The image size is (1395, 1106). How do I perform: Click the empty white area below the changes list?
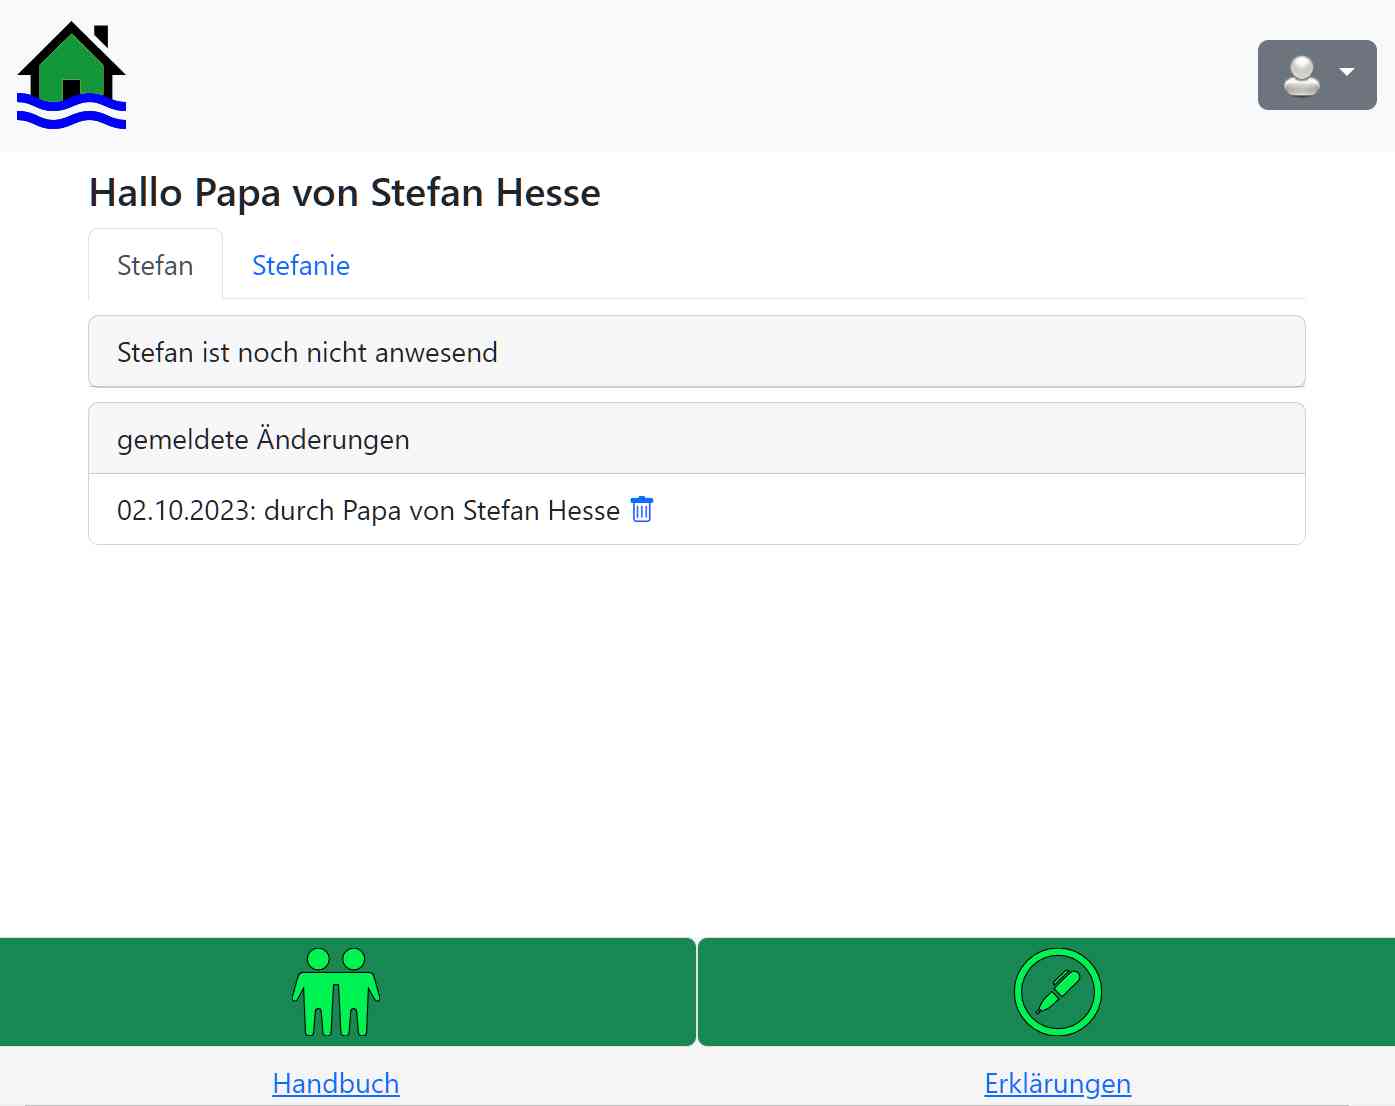(x=696, y=740)
